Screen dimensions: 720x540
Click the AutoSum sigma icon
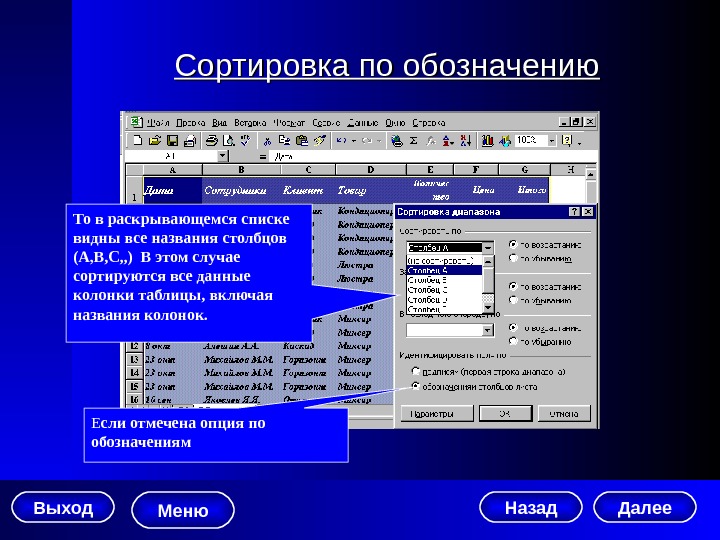pos(413,141)
